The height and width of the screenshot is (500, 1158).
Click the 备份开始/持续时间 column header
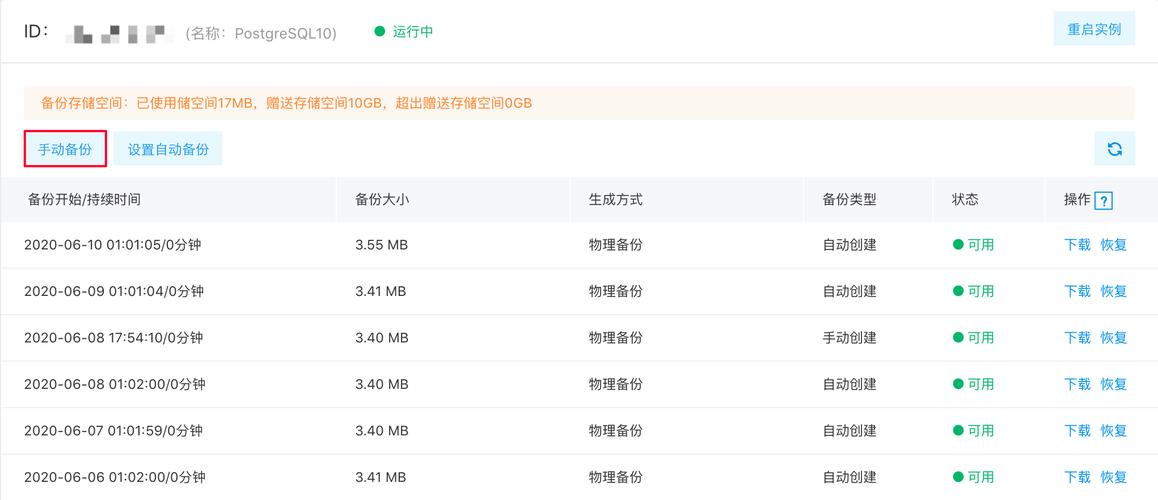(x=84, y=200)
